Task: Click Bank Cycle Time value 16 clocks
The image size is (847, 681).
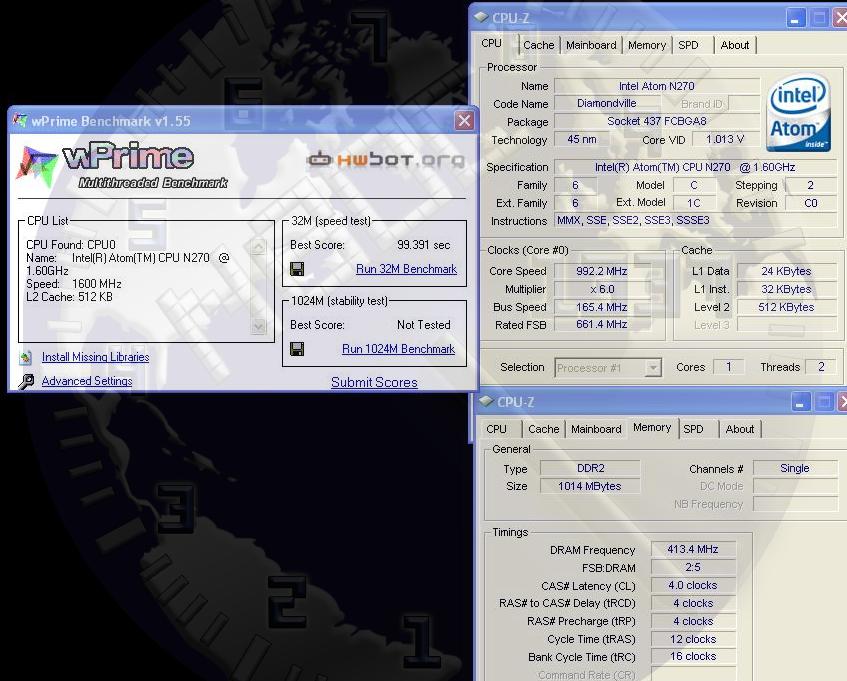Action: click(693, 657)
